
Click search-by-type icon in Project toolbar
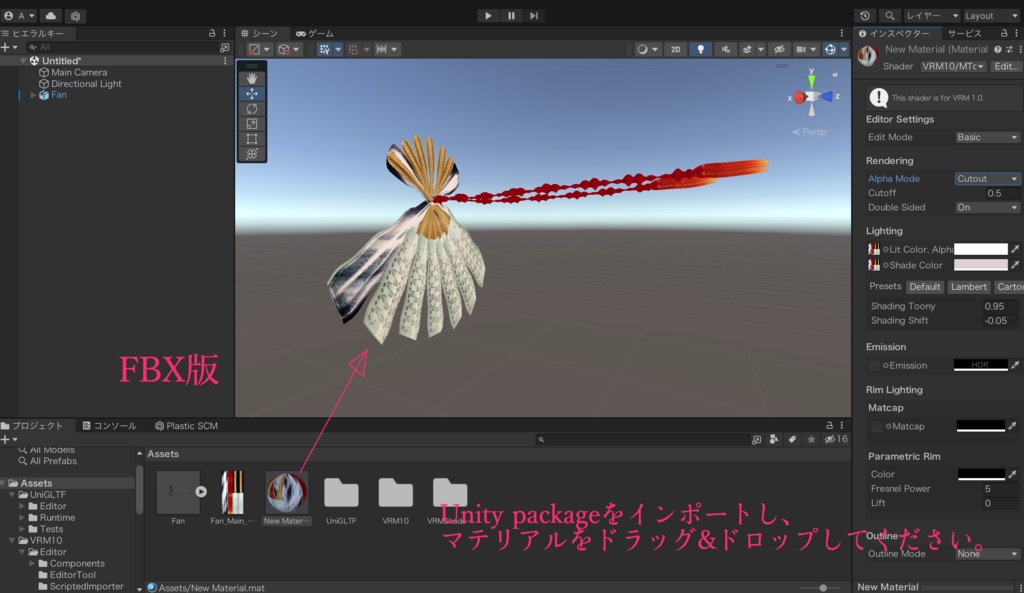[x=773, y=440]
